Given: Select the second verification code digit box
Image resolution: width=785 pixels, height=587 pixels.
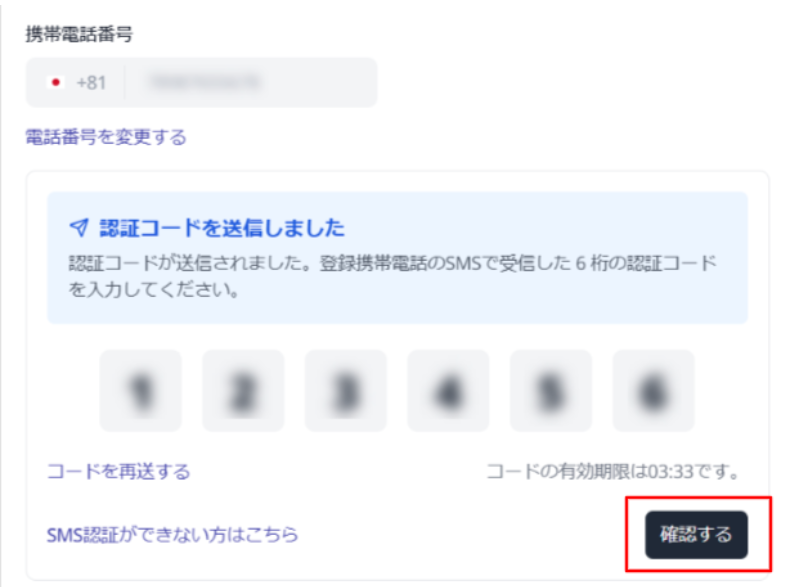Looking at the screenshot, I should pyautogui.click(x=243, y=391).
